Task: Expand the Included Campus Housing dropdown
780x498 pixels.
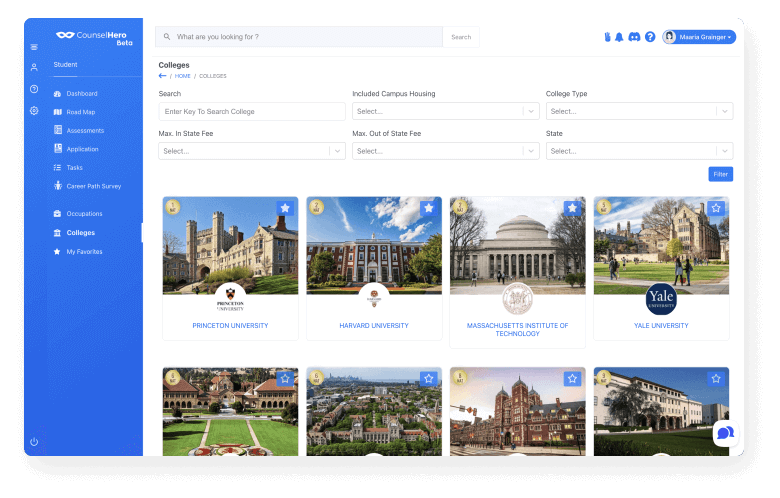Action: point(445,111)
